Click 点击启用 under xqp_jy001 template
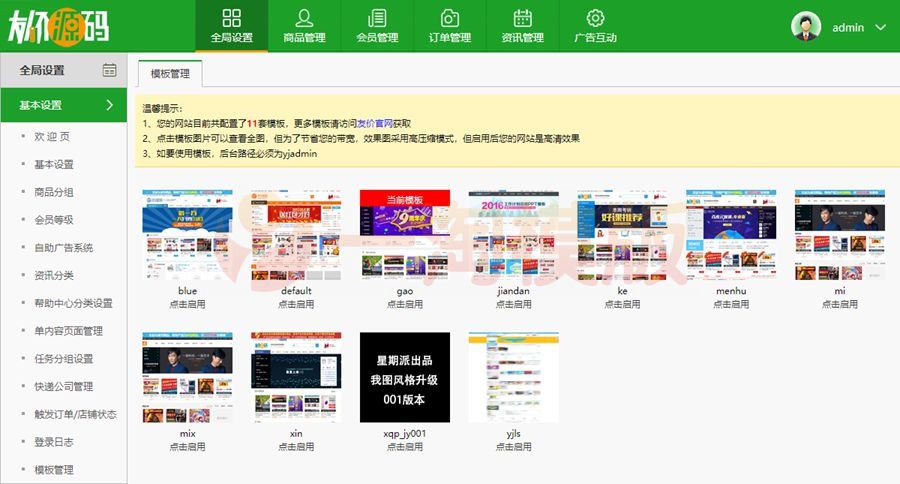The height and width of the screenshot is (484, 900). point(405,447)
